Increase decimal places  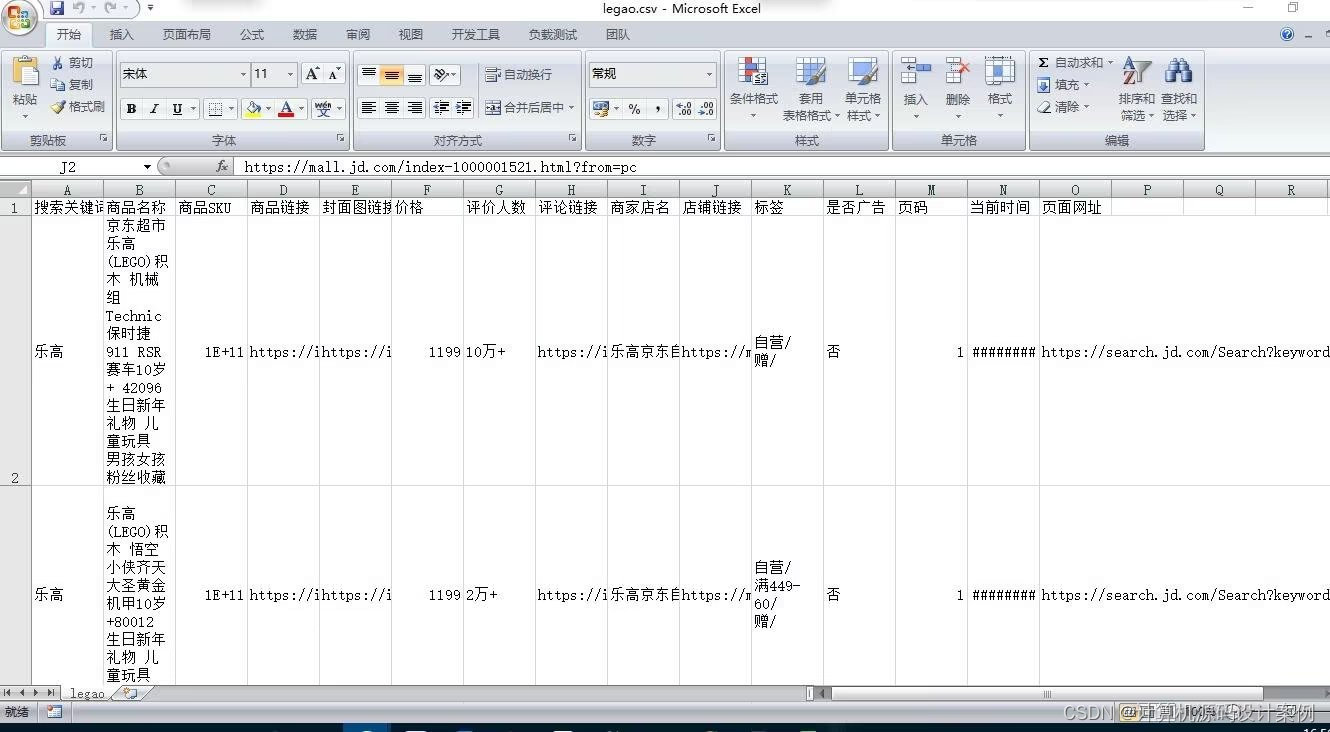point(684,109)
